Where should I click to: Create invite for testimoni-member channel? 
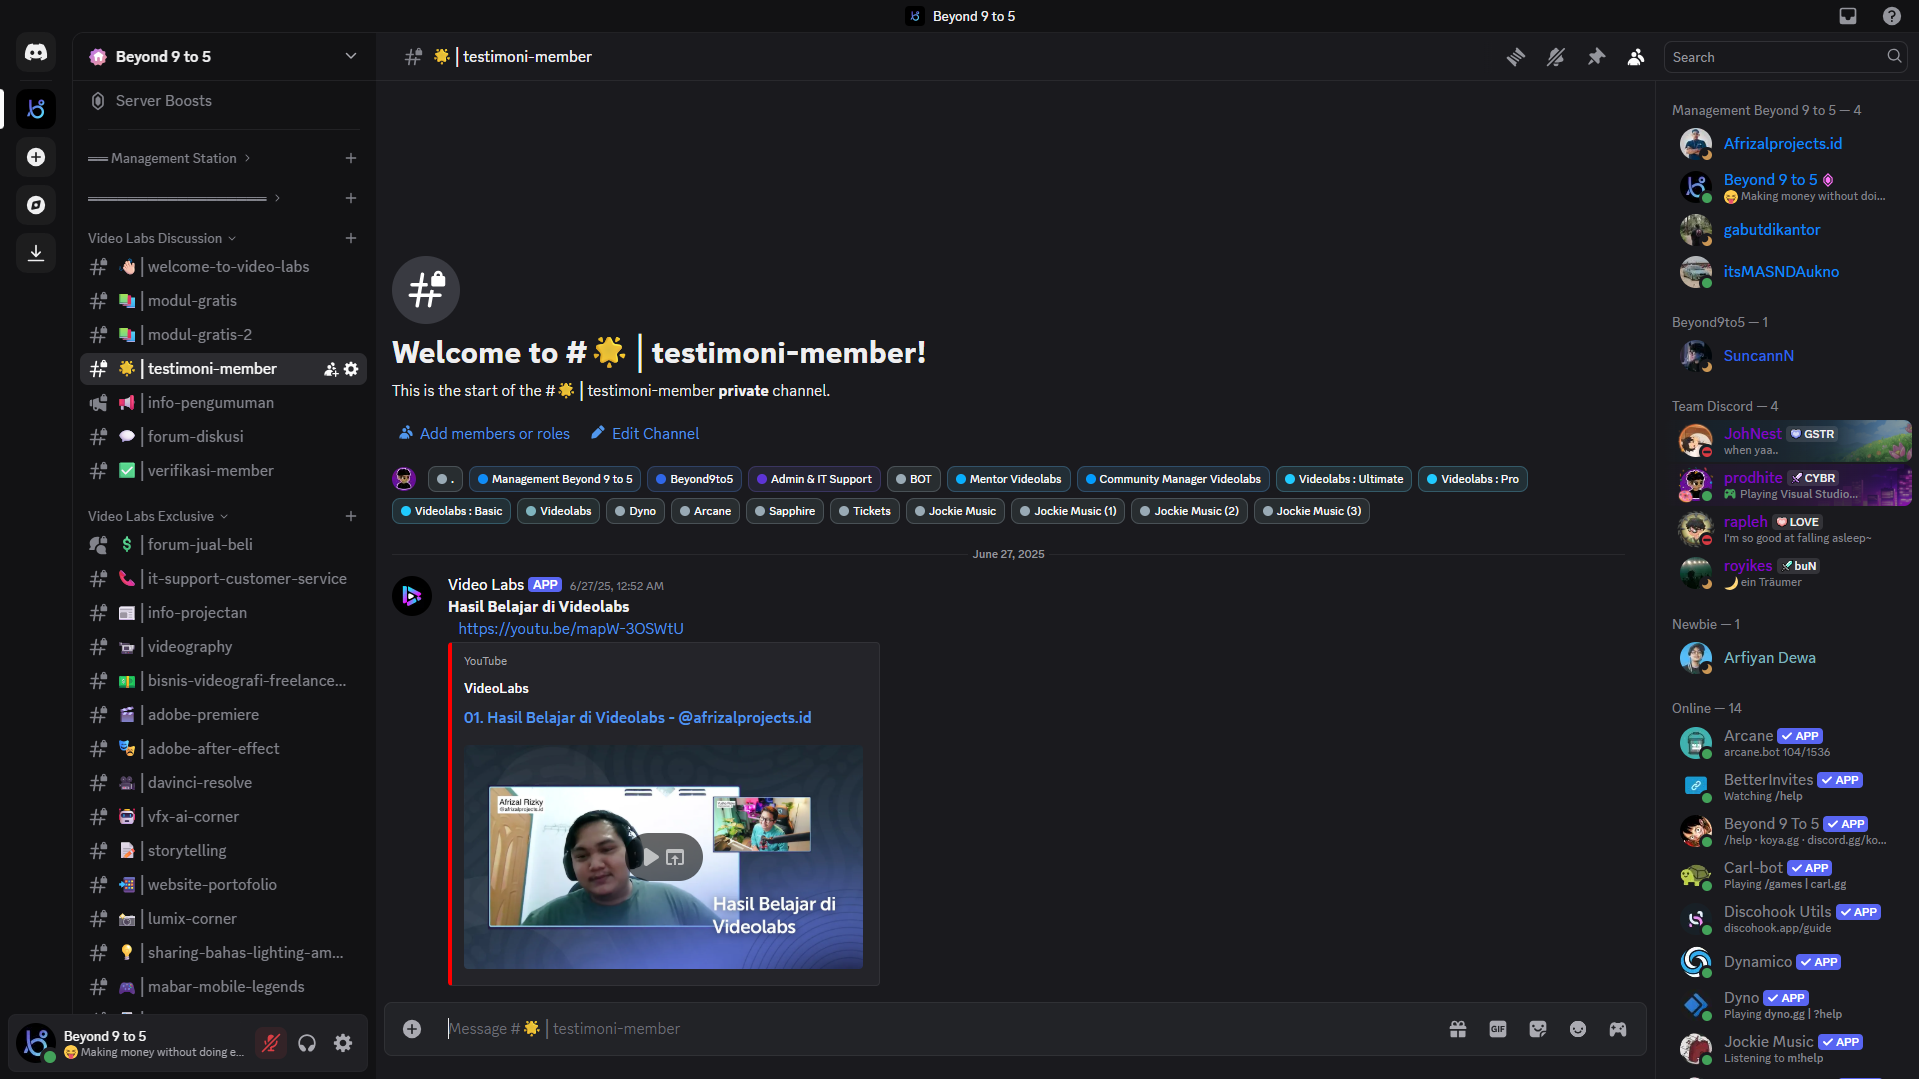point(331,369)
